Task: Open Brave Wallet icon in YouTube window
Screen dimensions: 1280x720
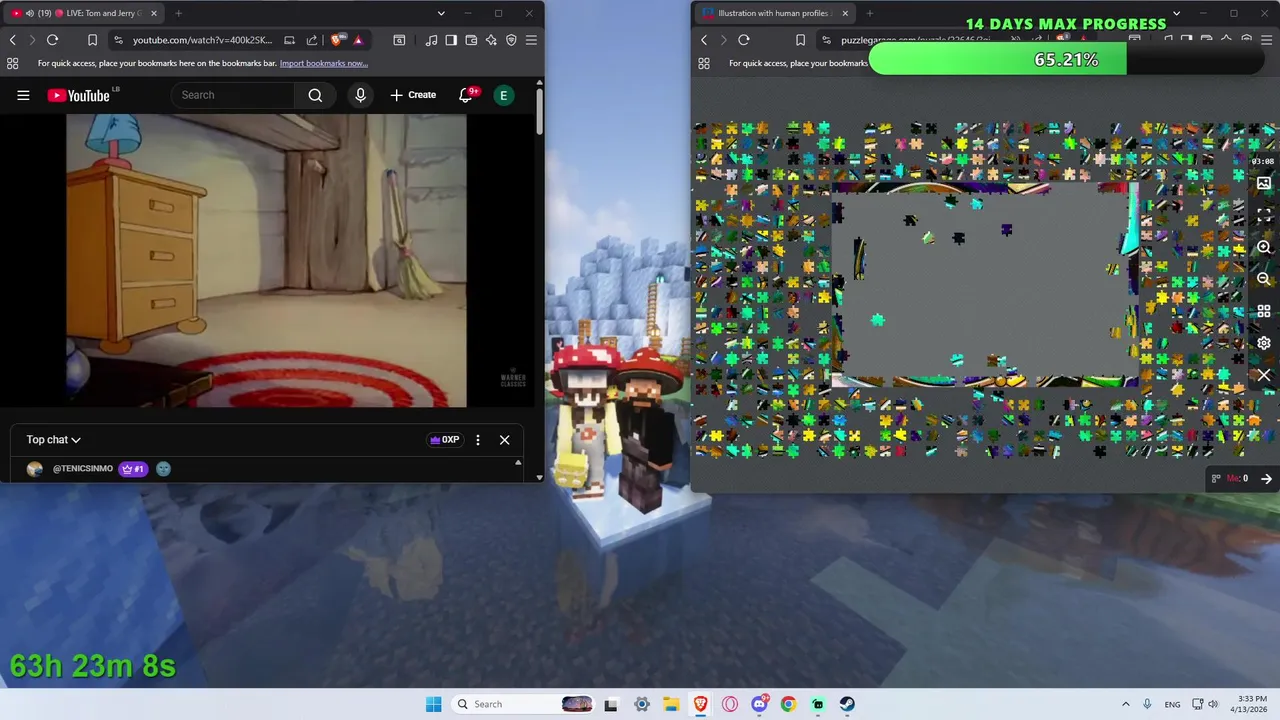Action: [471, 40]
